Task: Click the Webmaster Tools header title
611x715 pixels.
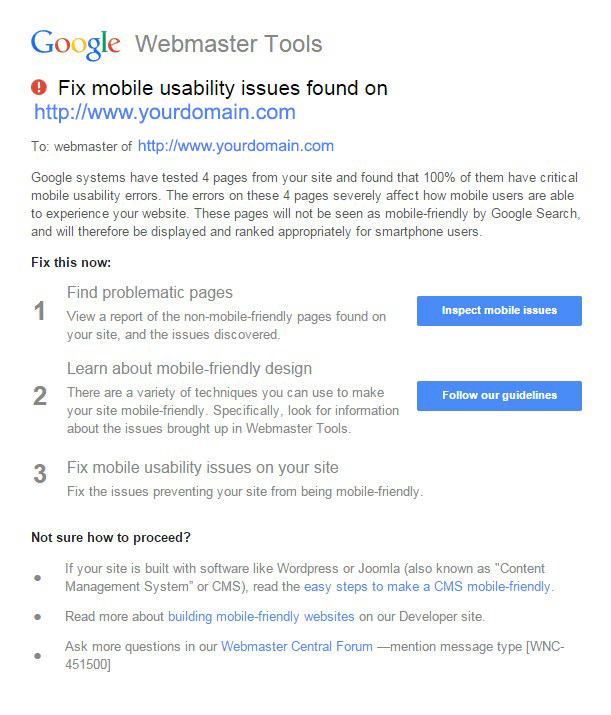Action: 228,44
